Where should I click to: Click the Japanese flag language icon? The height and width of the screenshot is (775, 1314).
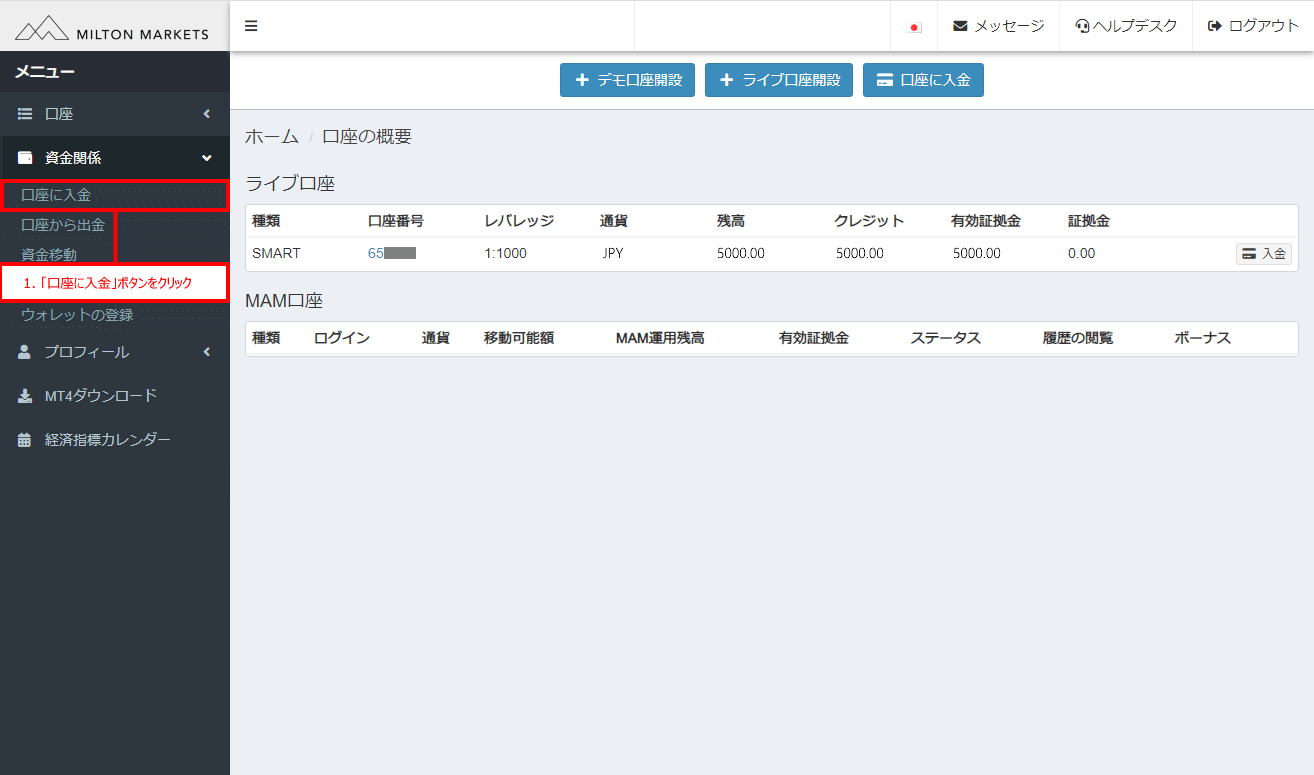coord(914,25)
